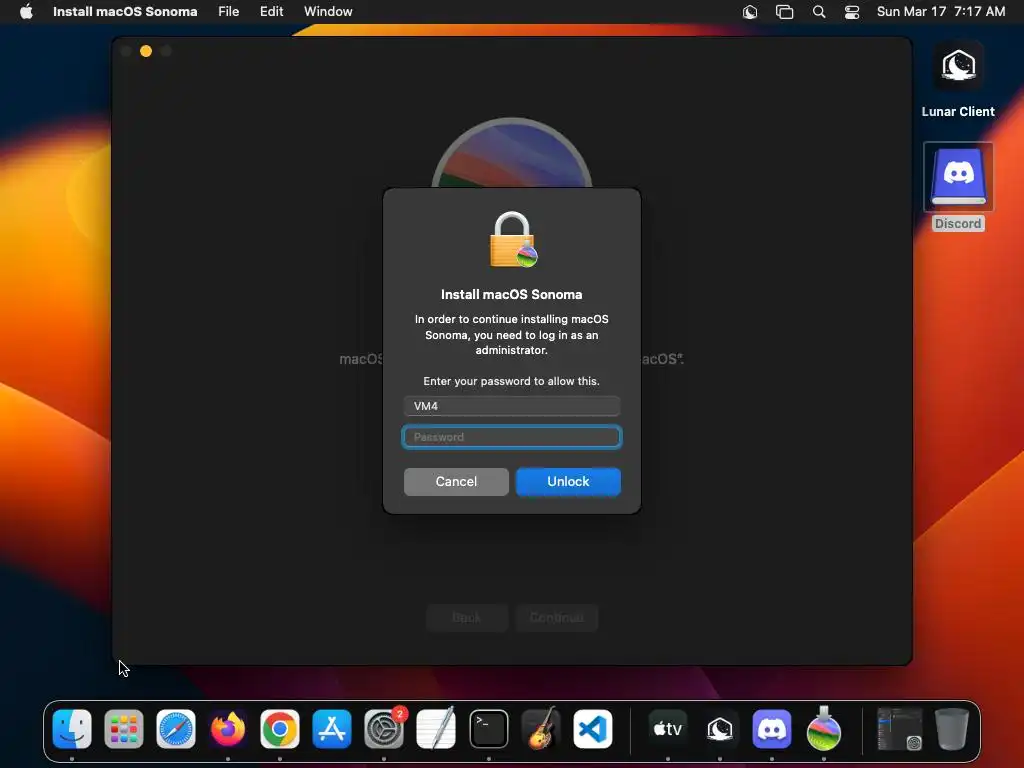Open Finder from the Dock

coord(72,729)
